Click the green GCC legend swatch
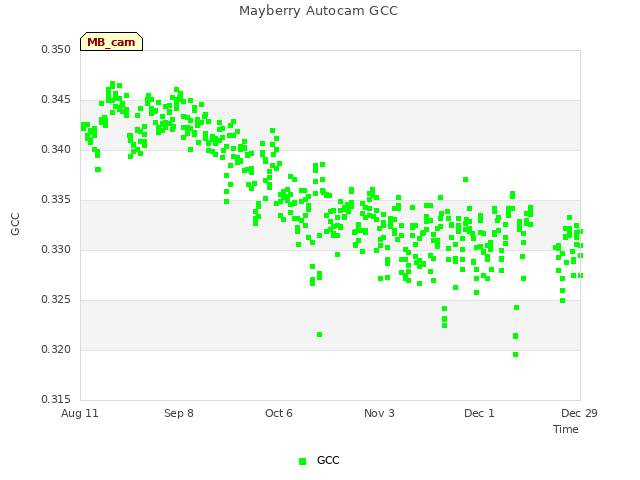This screenshot has width=640, height=480. (x=302, y=461)
